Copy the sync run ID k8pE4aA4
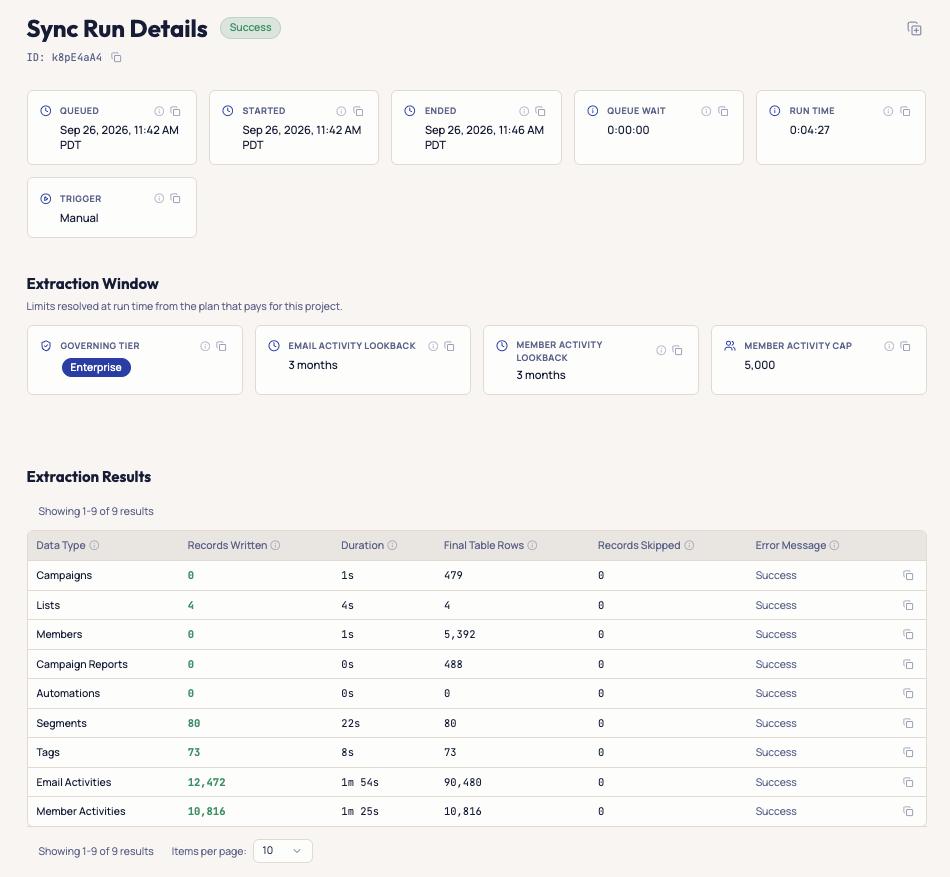This screenshot has width=950, height=877. coord(116,58)
